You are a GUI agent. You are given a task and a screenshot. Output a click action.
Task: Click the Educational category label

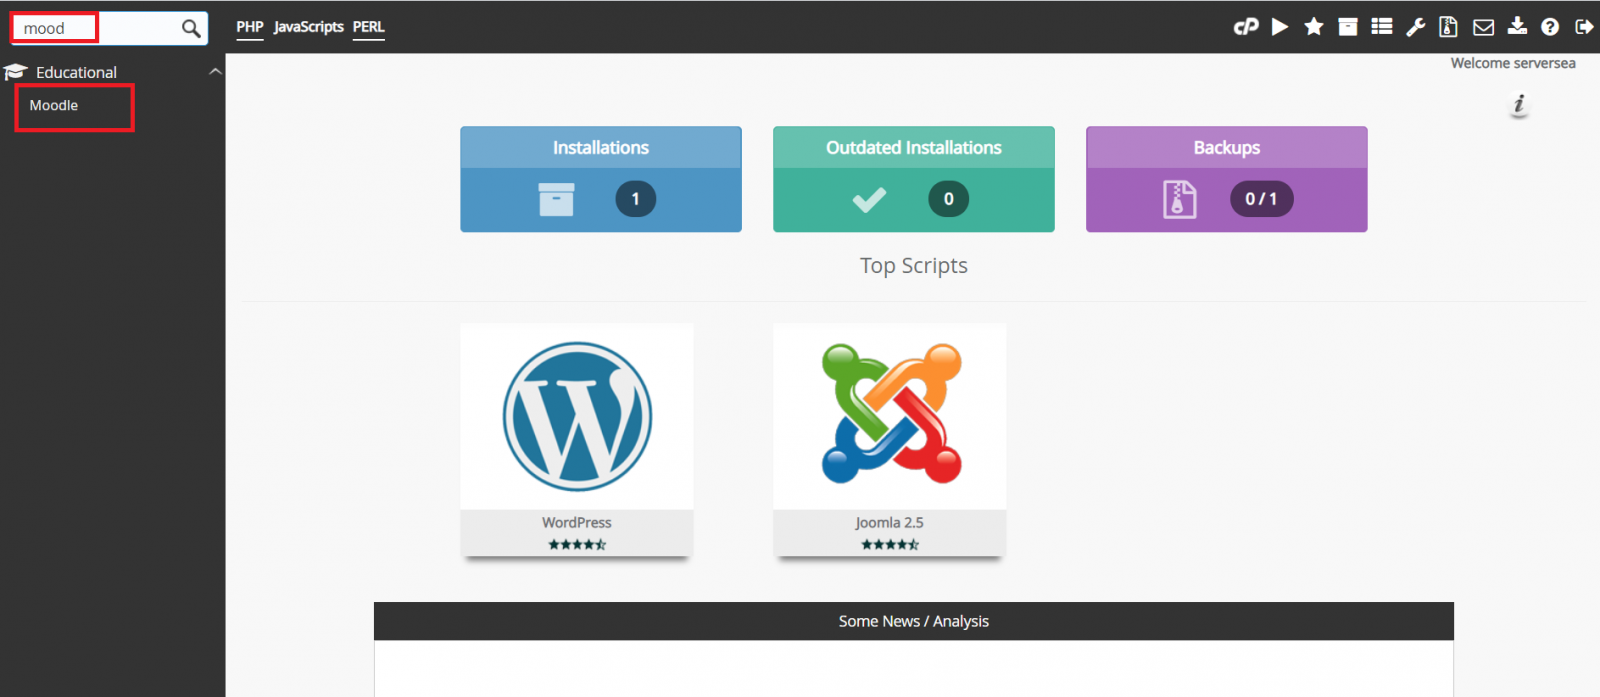point(77,72)
